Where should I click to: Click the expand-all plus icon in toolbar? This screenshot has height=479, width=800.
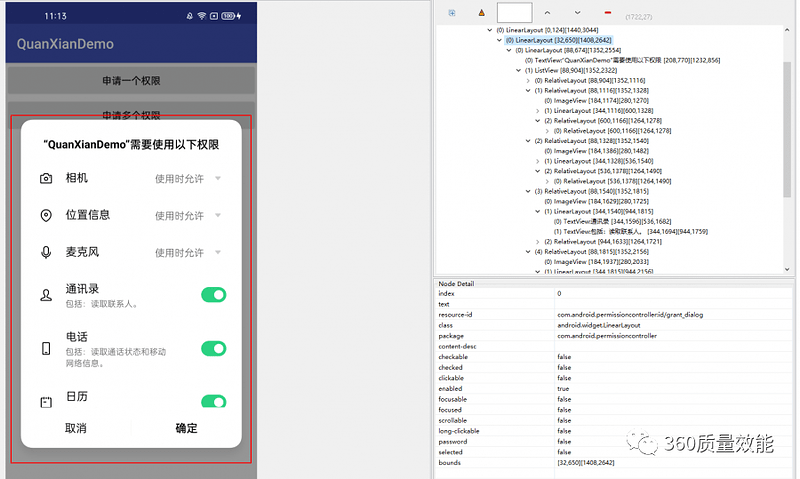[452, 13]
